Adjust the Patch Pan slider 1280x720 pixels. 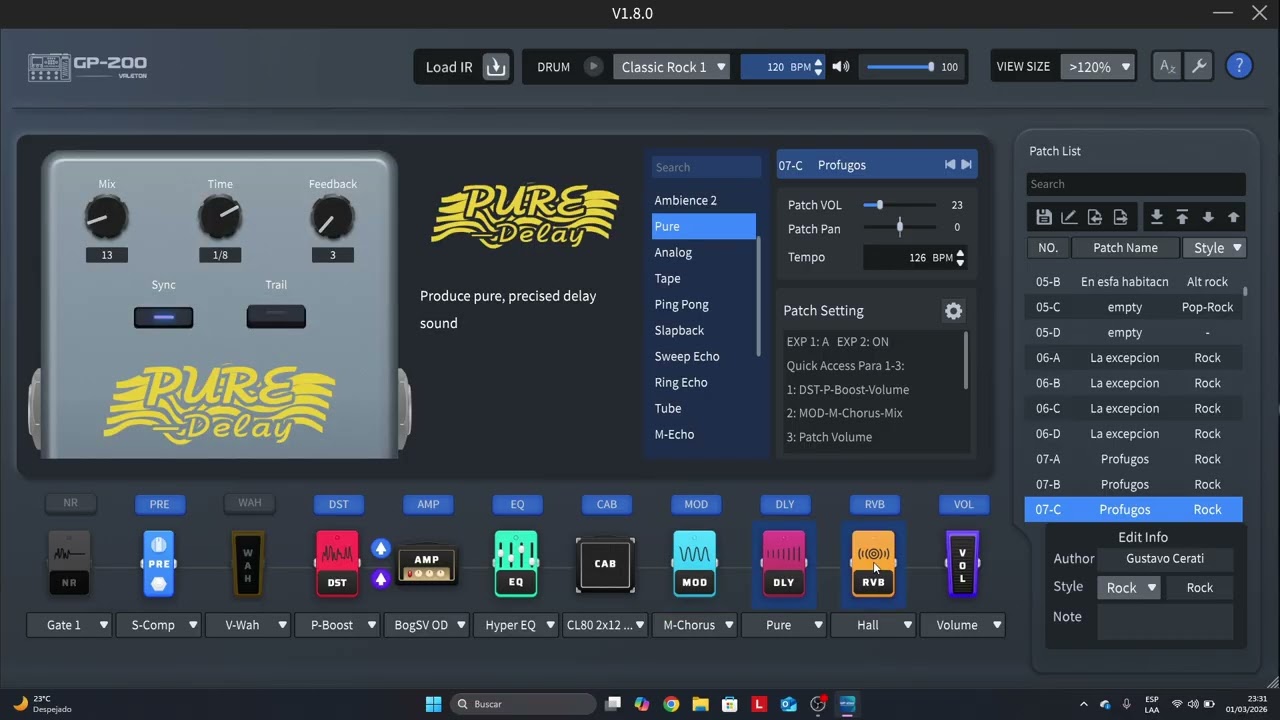pyautogui.click(x=900, y=228)
